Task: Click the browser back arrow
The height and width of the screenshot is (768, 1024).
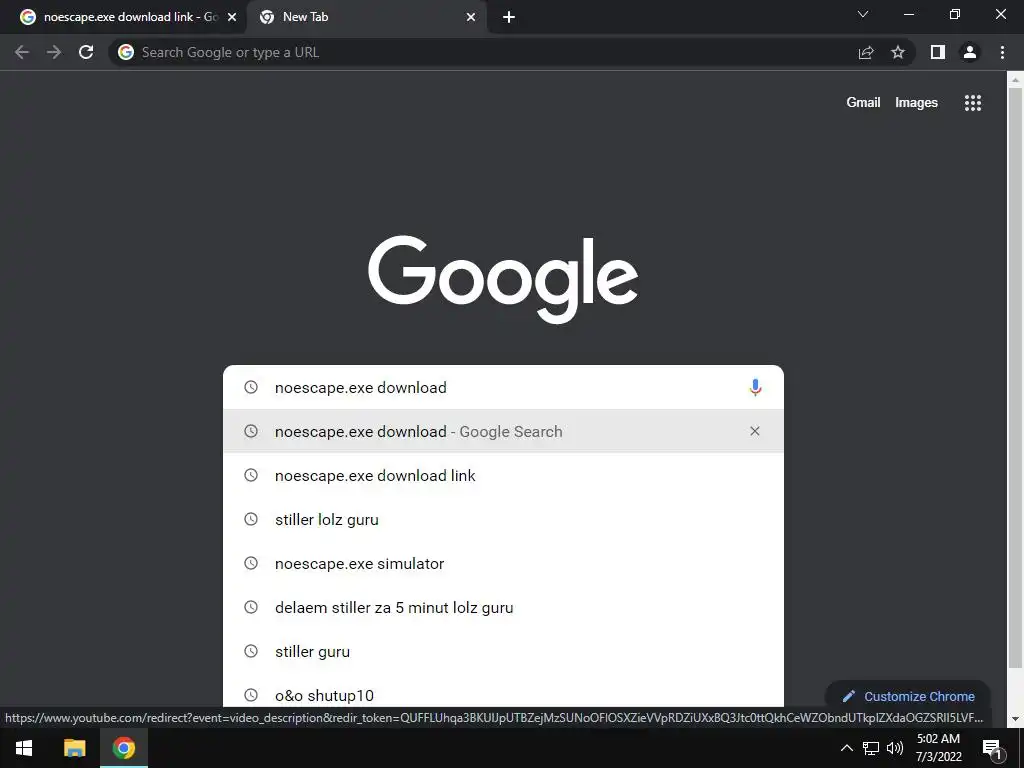Action: pos(22,52)
